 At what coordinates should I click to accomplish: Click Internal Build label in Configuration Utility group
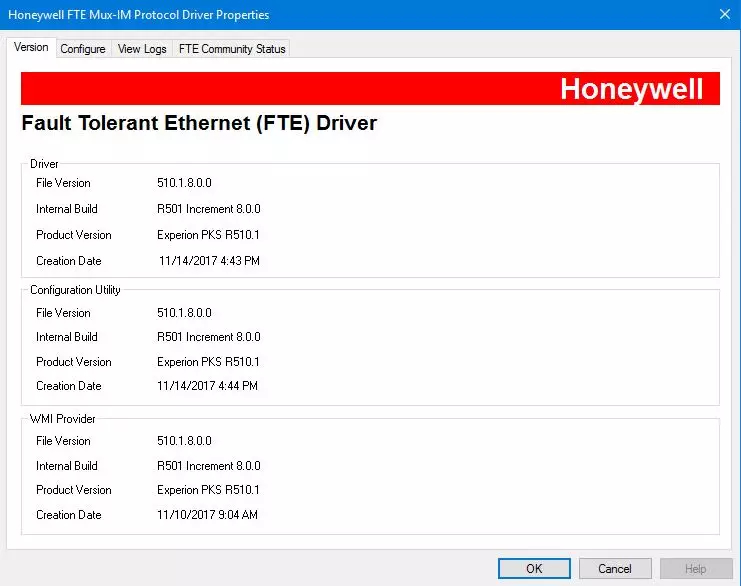click(x=67, y=337)
